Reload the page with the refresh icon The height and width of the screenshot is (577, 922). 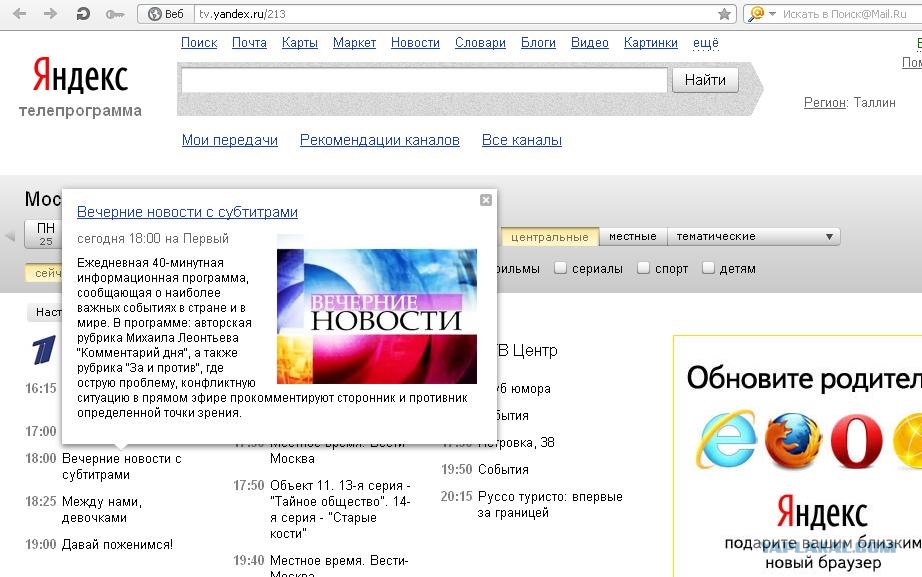(x=83, y=14)
